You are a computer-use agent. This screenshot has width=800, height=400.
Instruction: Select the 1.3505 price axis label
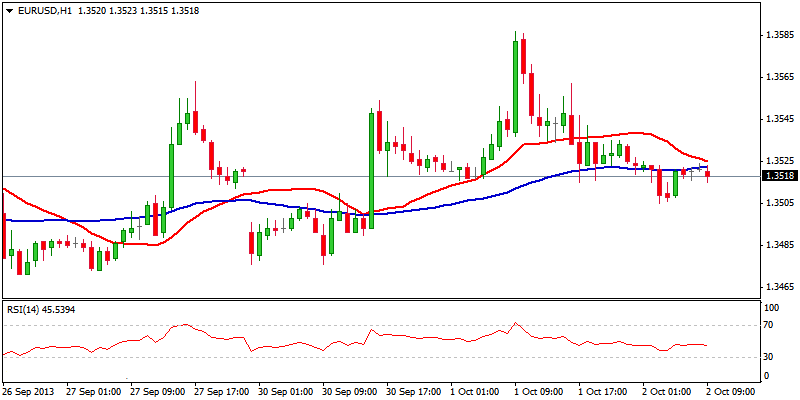(779, 203)
